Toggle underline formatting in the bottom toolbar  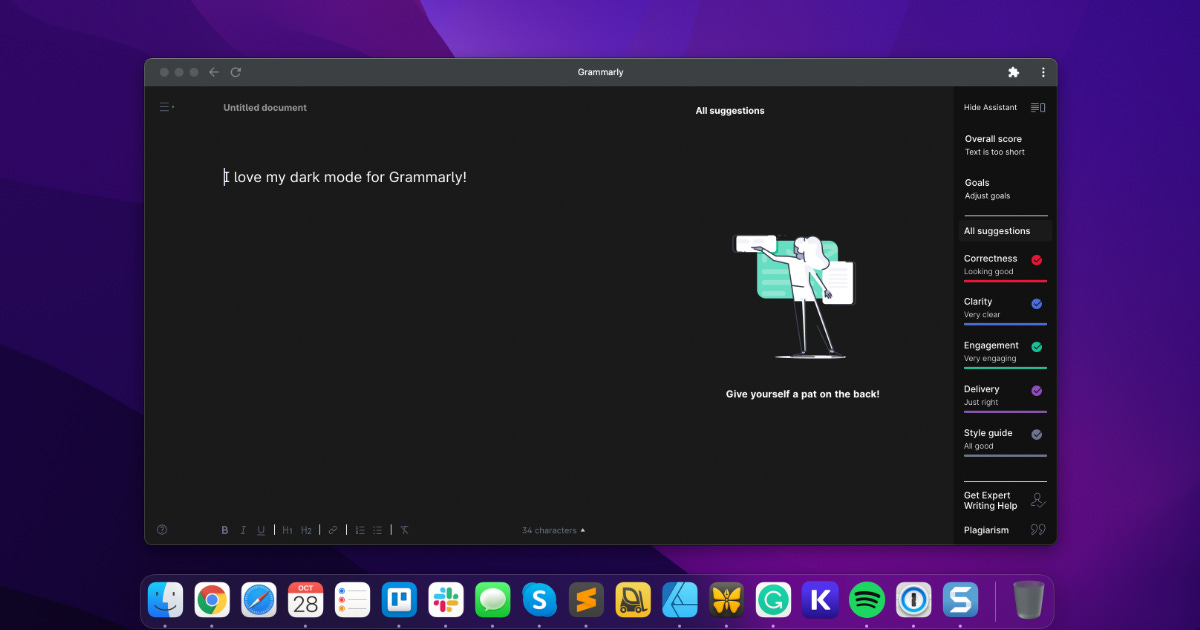point(261,530)
